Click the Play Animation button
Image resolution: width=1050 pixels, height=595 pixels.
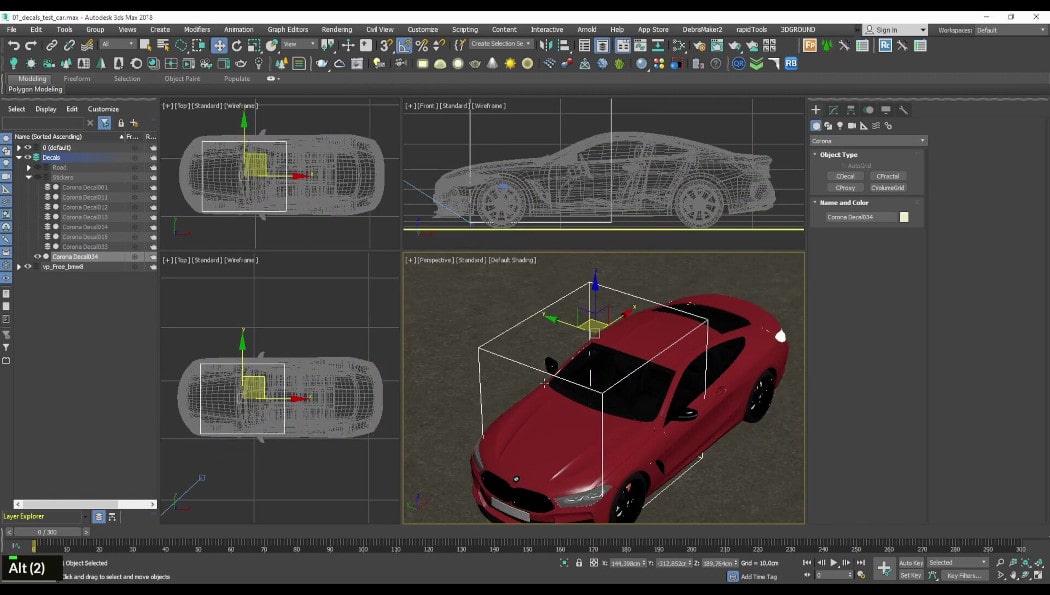coord(834,563)
